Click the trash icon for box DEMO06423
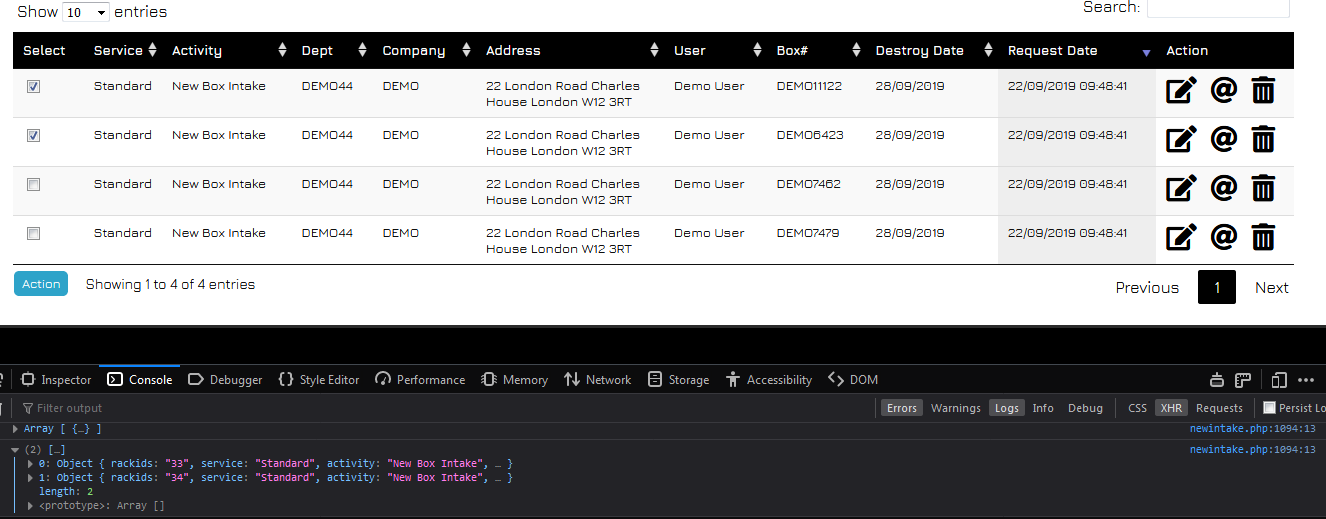The image size is (1326, 519). [x=1264, y=140]
